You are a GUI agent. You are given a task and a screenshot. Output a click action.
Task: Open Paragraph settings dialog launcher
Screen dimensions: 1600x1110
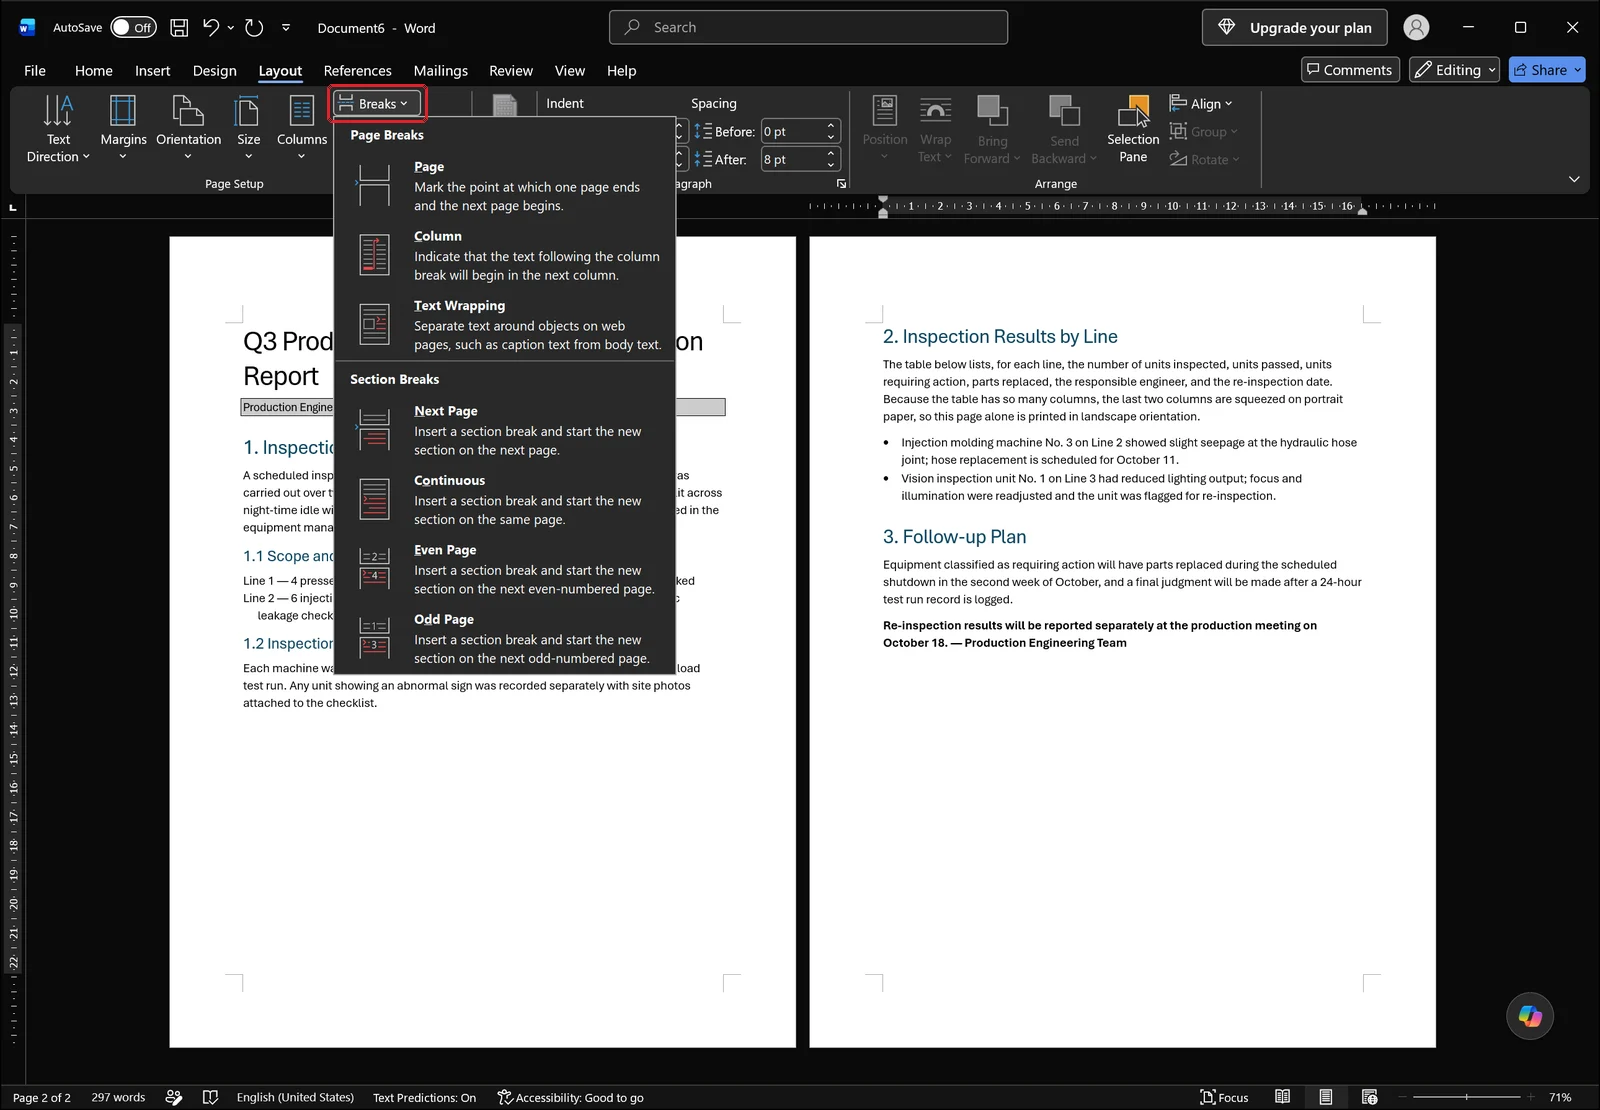[x=841, y=184]
